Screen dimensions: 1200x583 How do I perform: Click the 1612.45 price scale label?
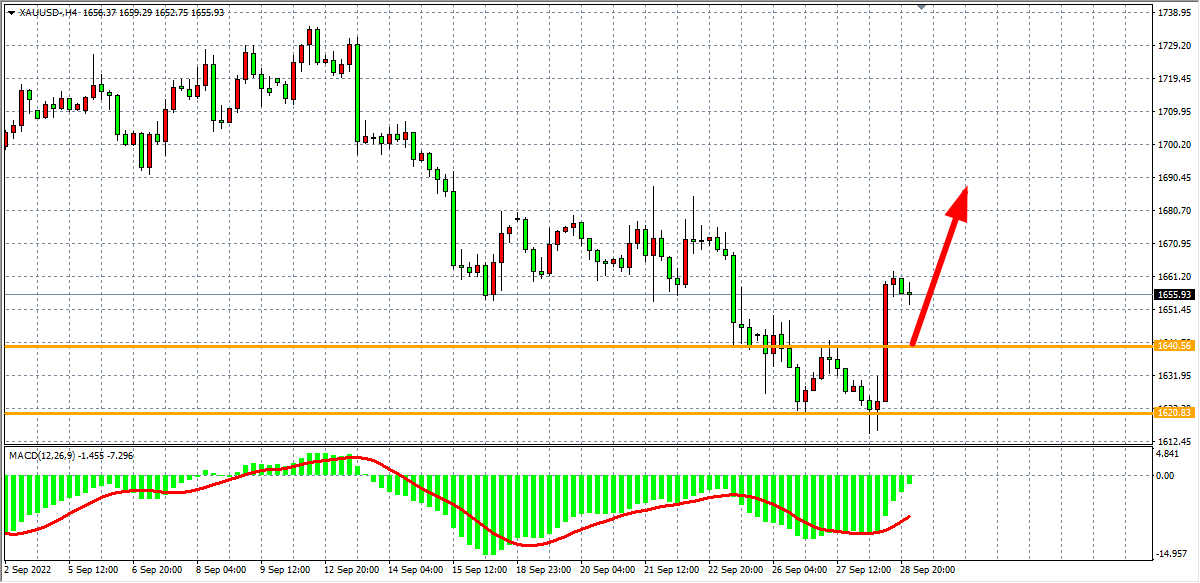tap(1173, 441)
